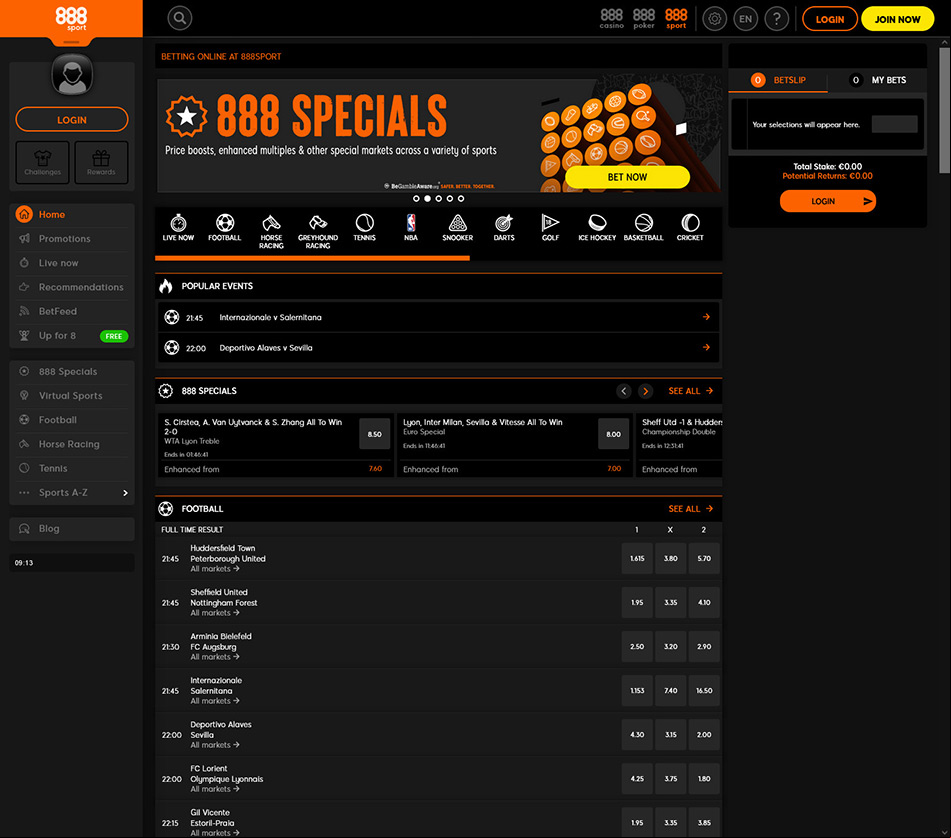Click the yellow JOIN NOW button
951x838 pixels.
898,19
